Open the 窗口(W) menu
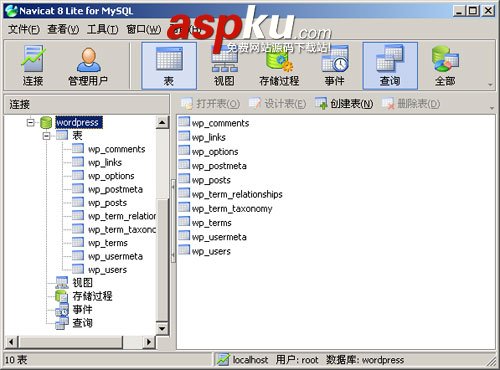This screenshot has width=500, height=370. [144, 30]
